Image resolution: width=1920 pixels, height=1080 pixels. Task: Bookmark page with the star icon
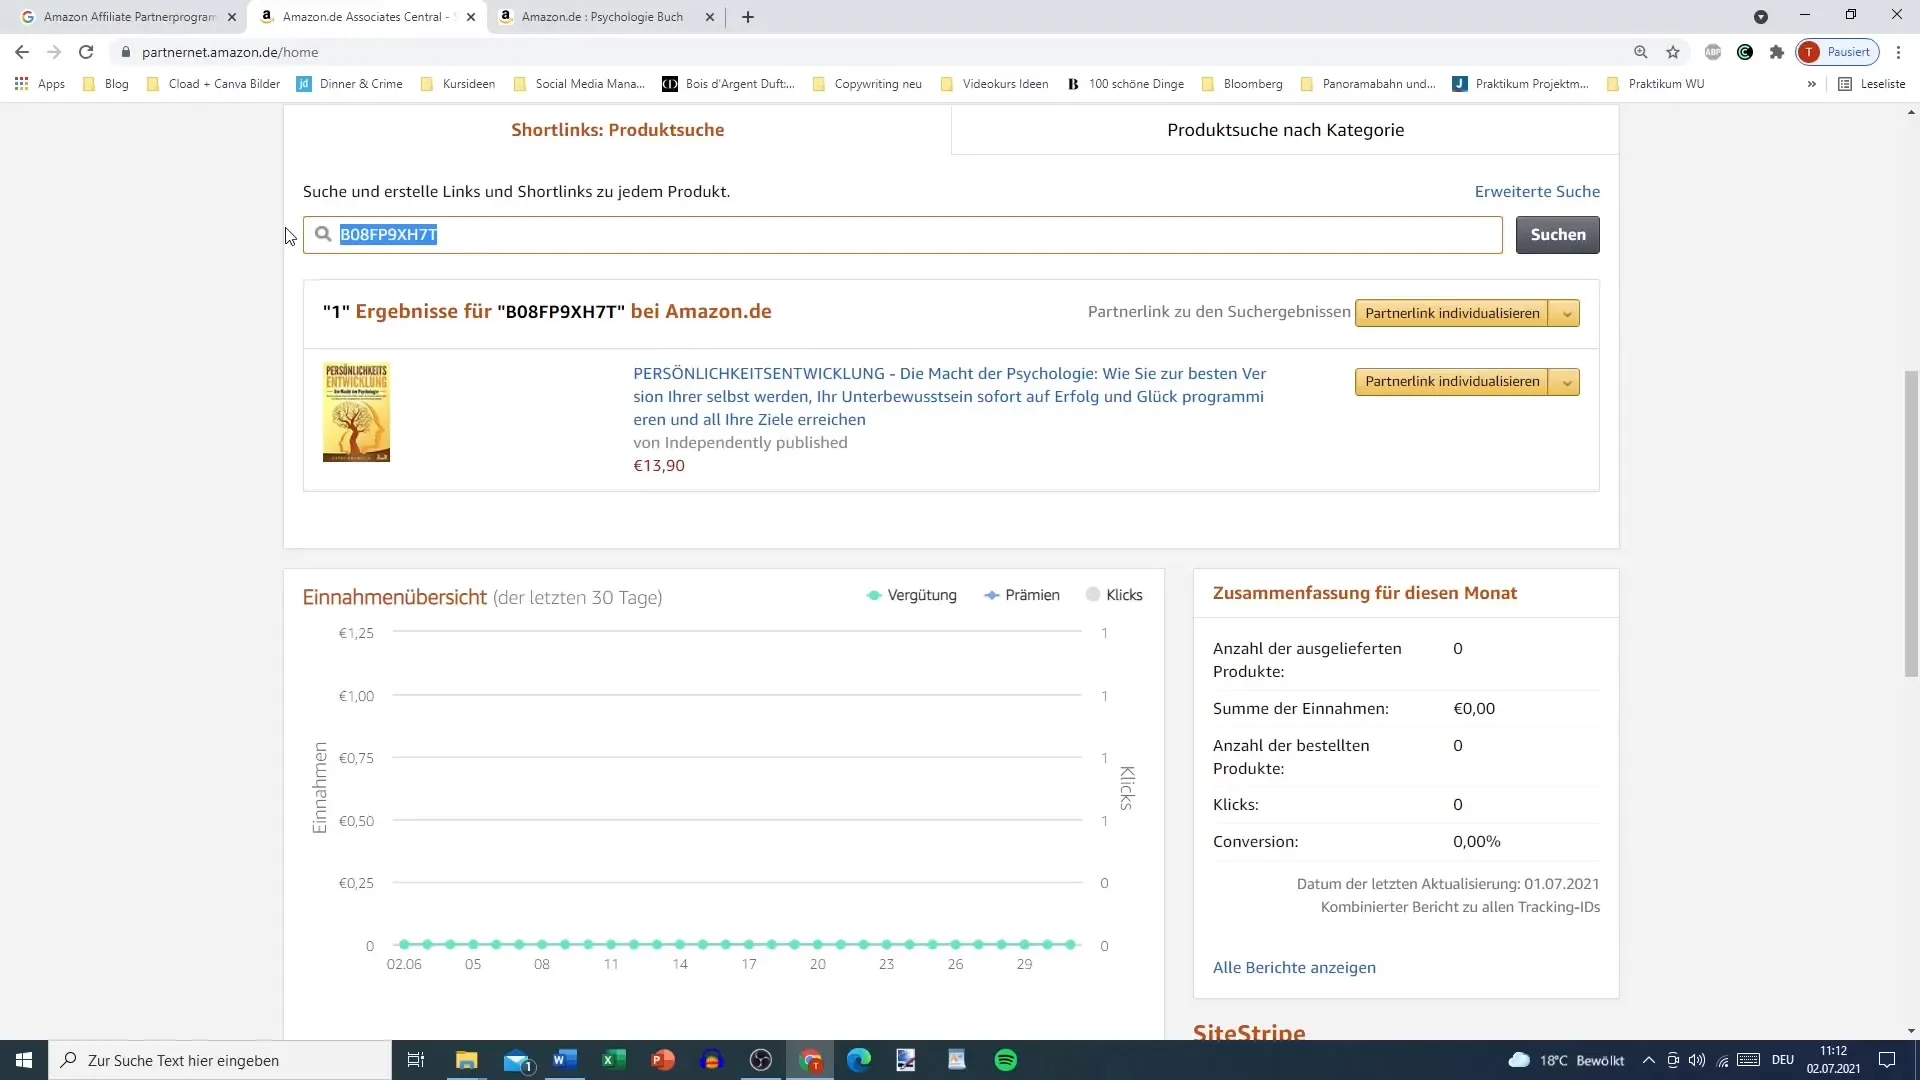1673,52
